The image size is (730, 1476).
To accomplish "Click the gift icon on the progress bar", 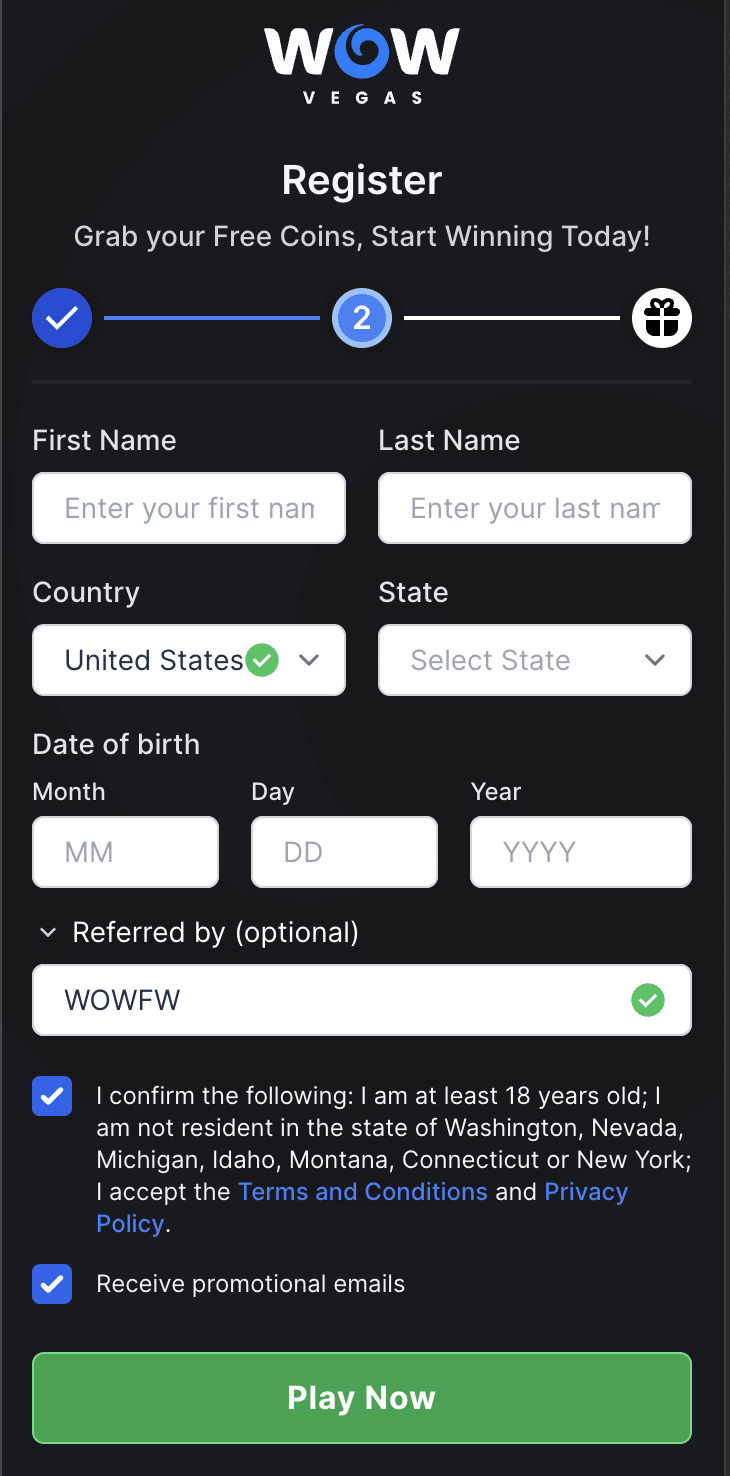I will click(662, 318).
